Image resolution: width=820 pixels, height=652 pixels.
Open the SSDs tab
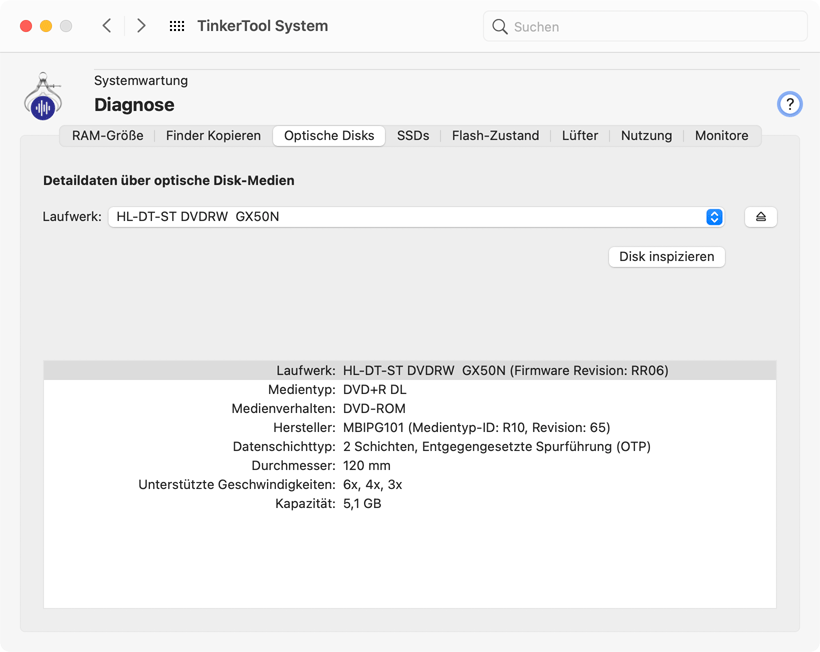pyautogui.click(x=413, y=135)
